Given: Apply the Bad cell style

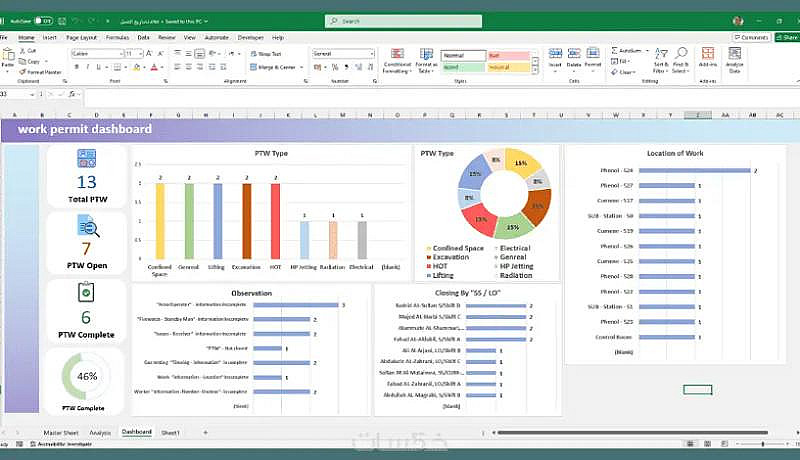Looking at the screenshot, I should [x=509, y=55].
